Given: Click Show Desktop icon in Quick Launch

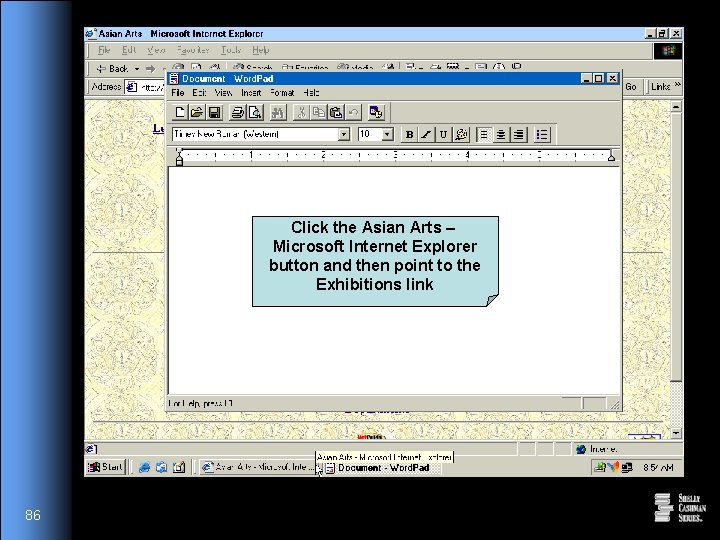Looking at the screenshot, I should (179, 467).
